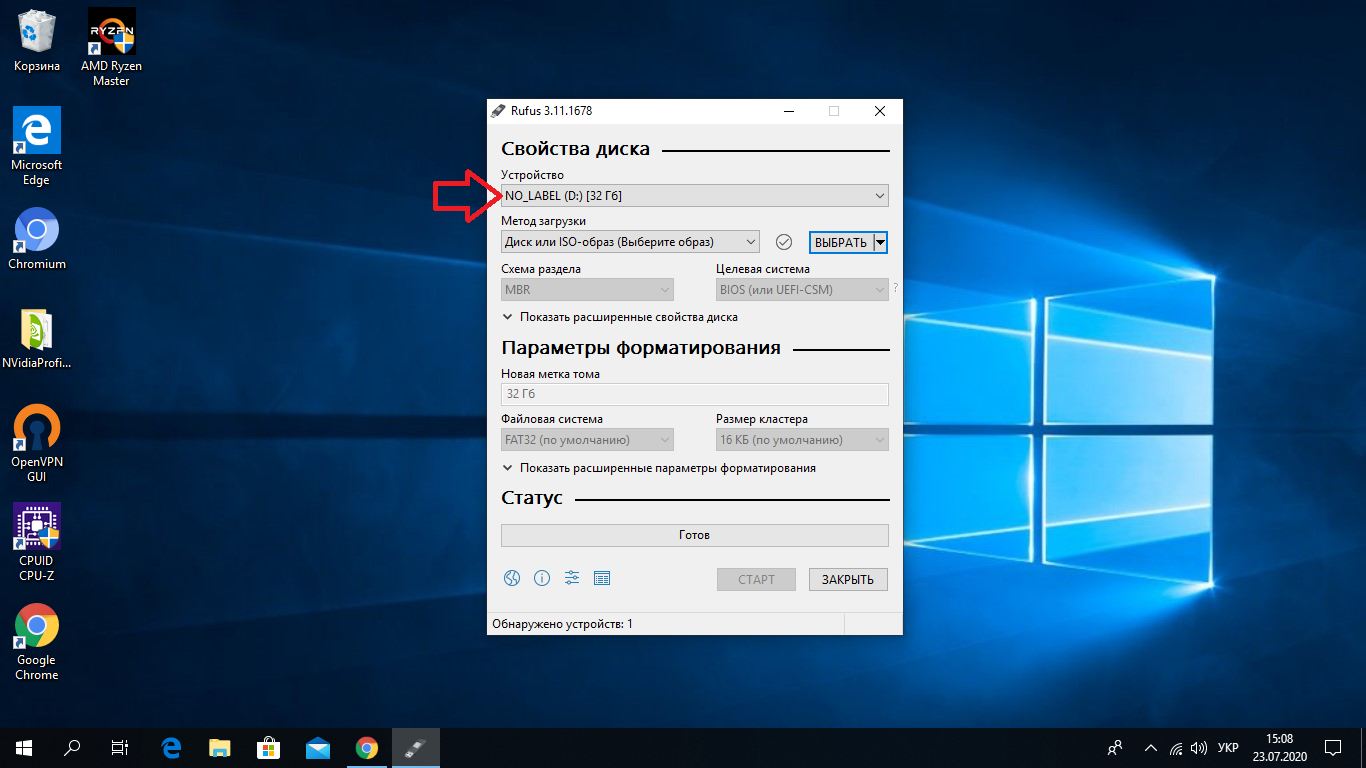Open arrow next to ВЫБРАТЬ button
1366x768 pixels.
880,242
